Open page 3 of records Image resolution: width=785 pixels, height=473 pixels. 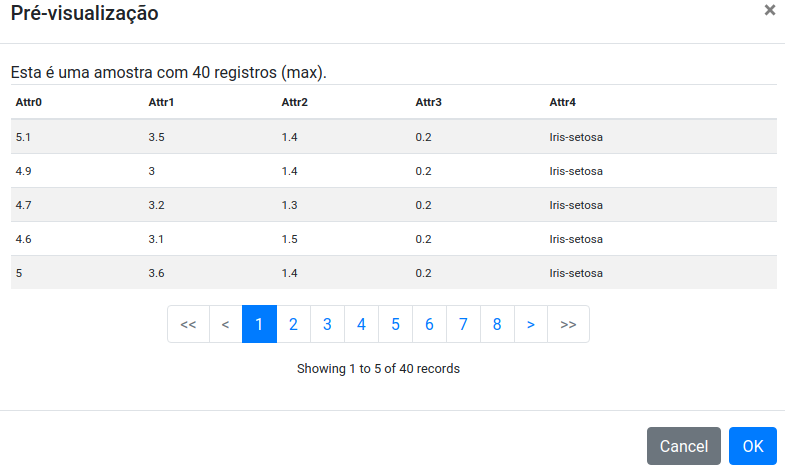coord(327,324)
